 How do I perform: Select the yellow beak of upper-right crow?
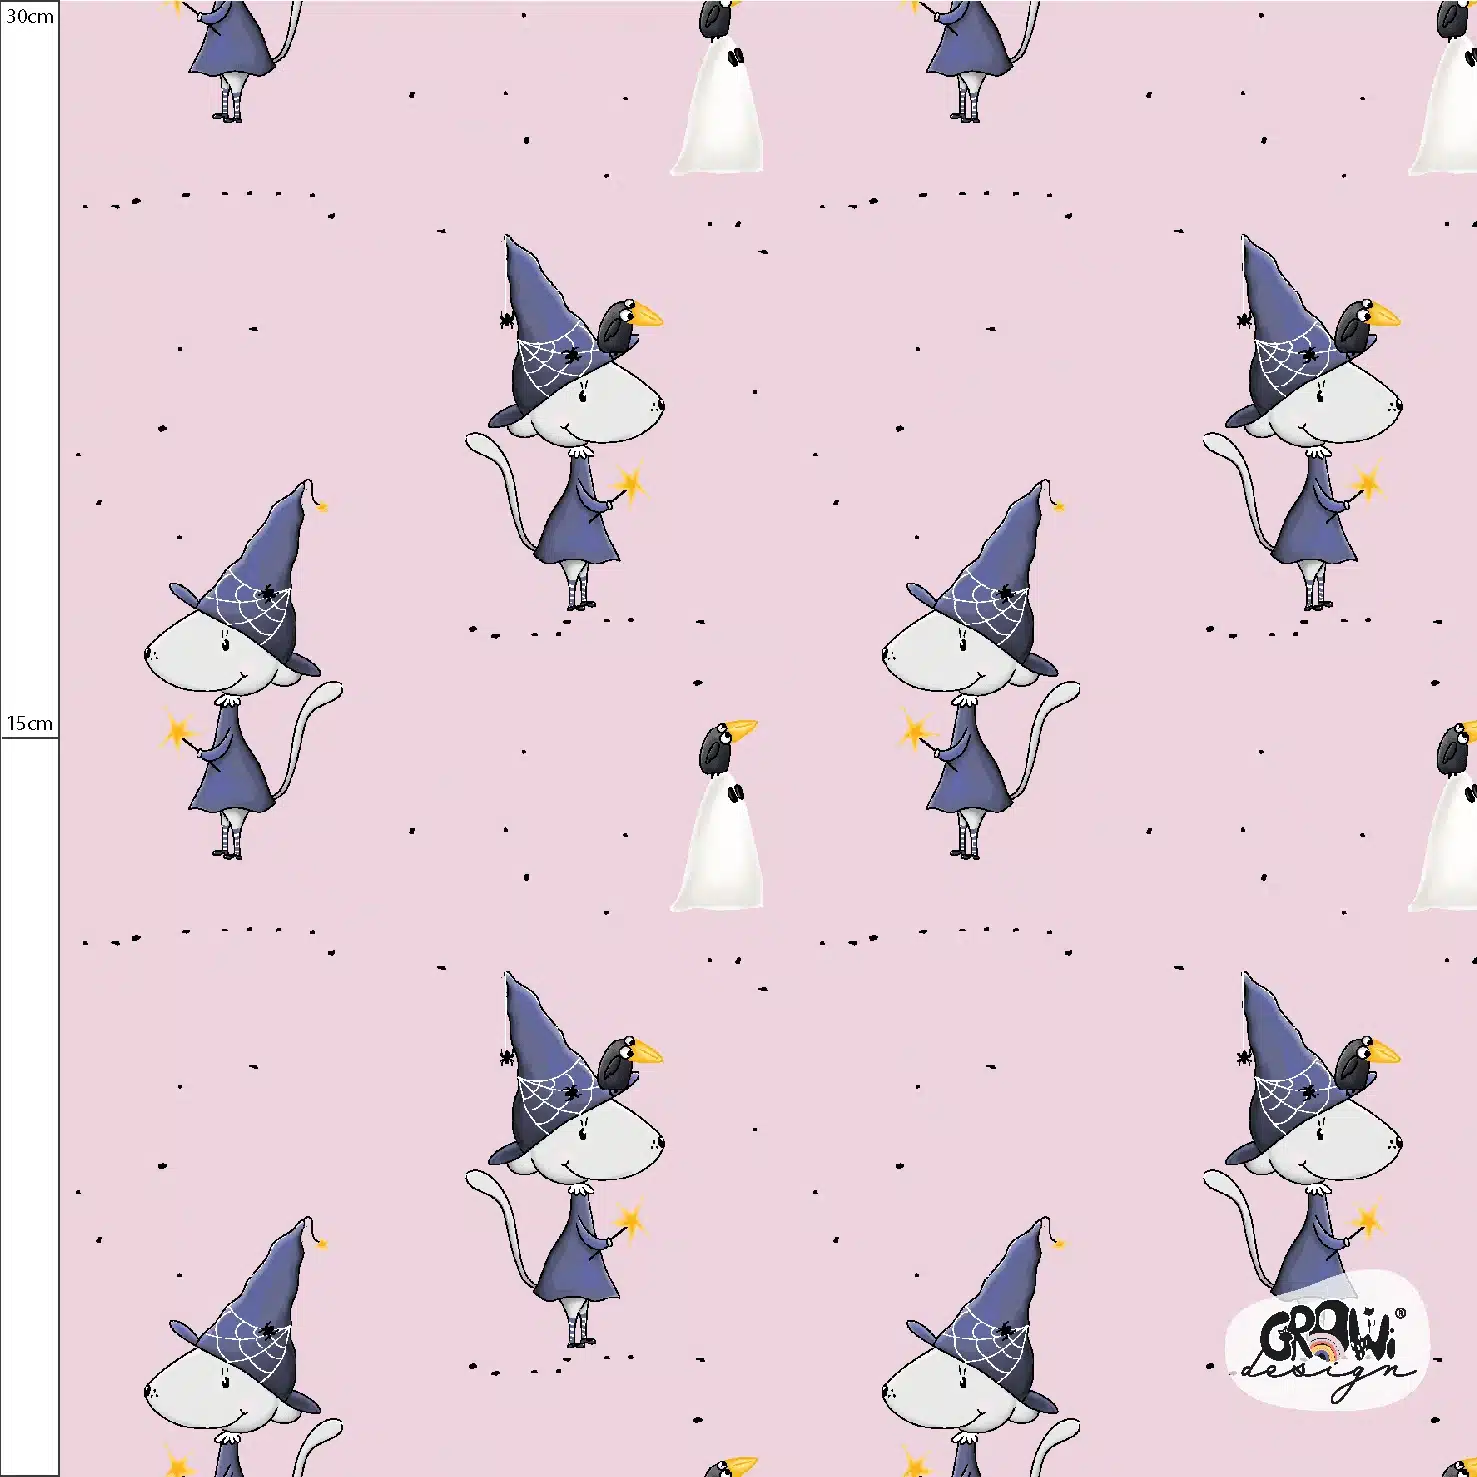tap(1384, 319)
